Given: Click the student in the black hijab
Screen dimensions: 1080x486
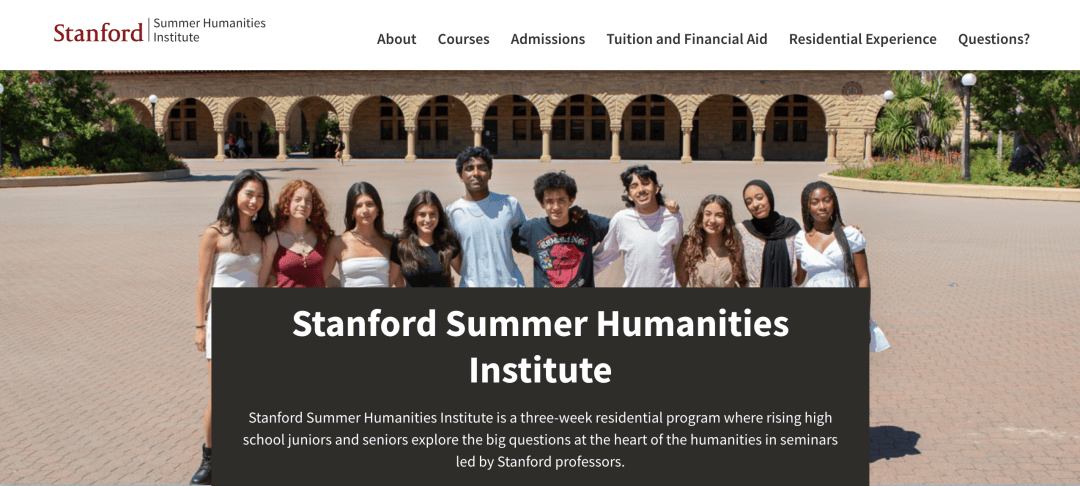Looking at the screenshot, I should click(x=770, y=240).
